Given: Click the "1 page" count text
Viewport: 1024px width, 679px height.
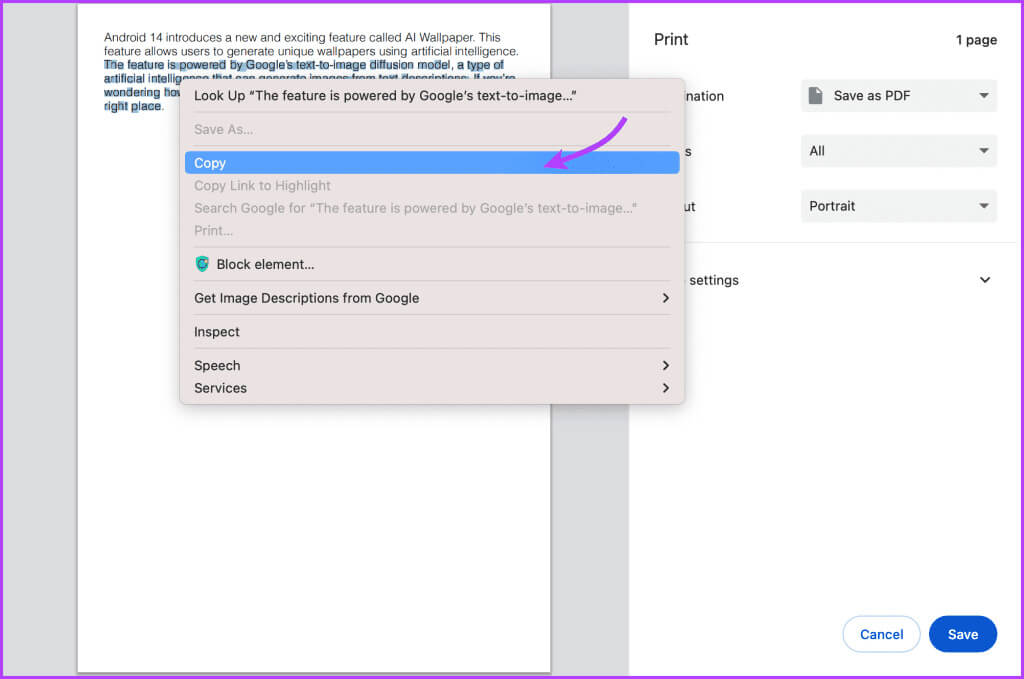Looking at the screenshot, I should [976, 40].
